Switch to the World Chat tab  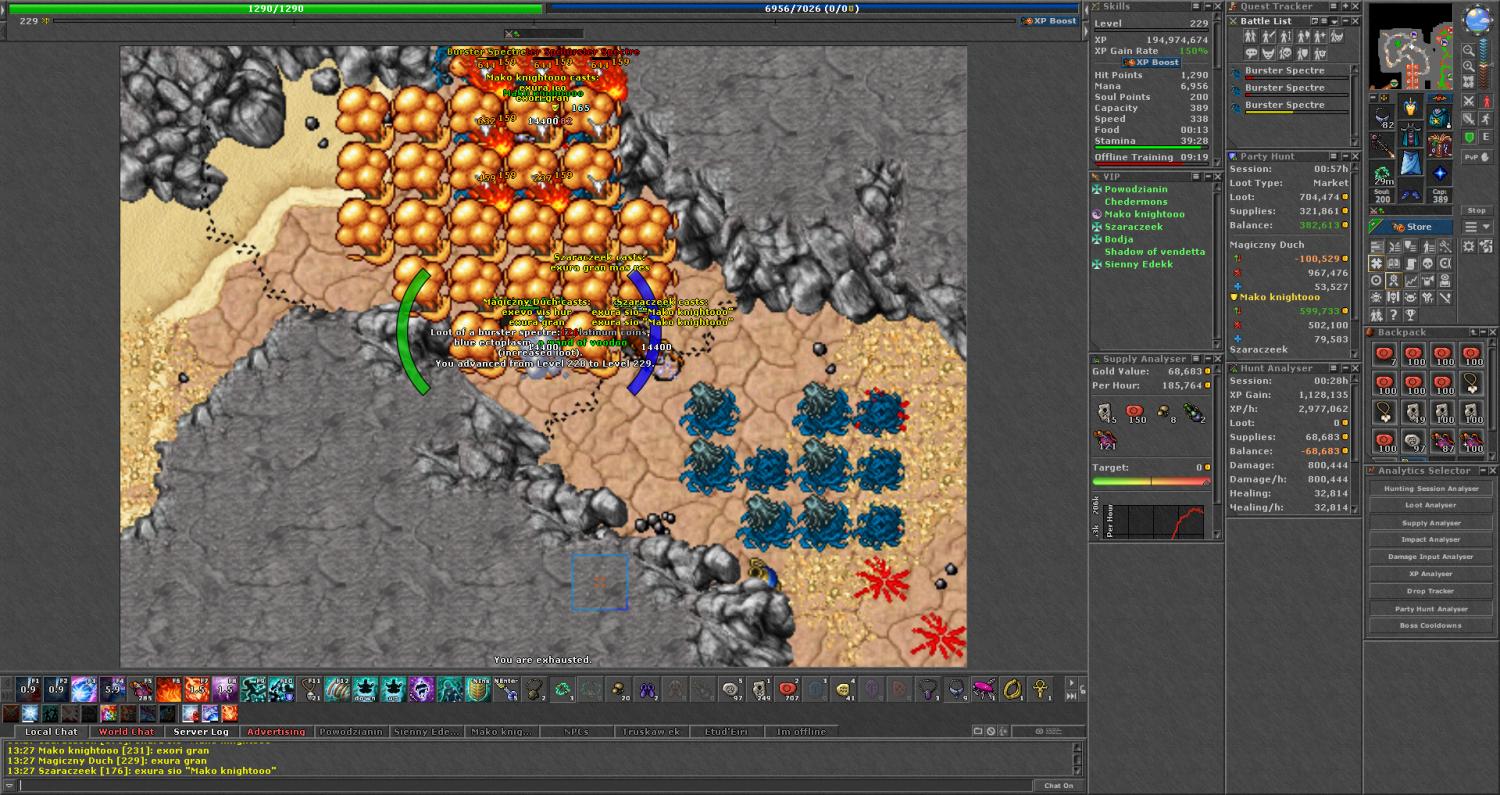click(127, 732)
